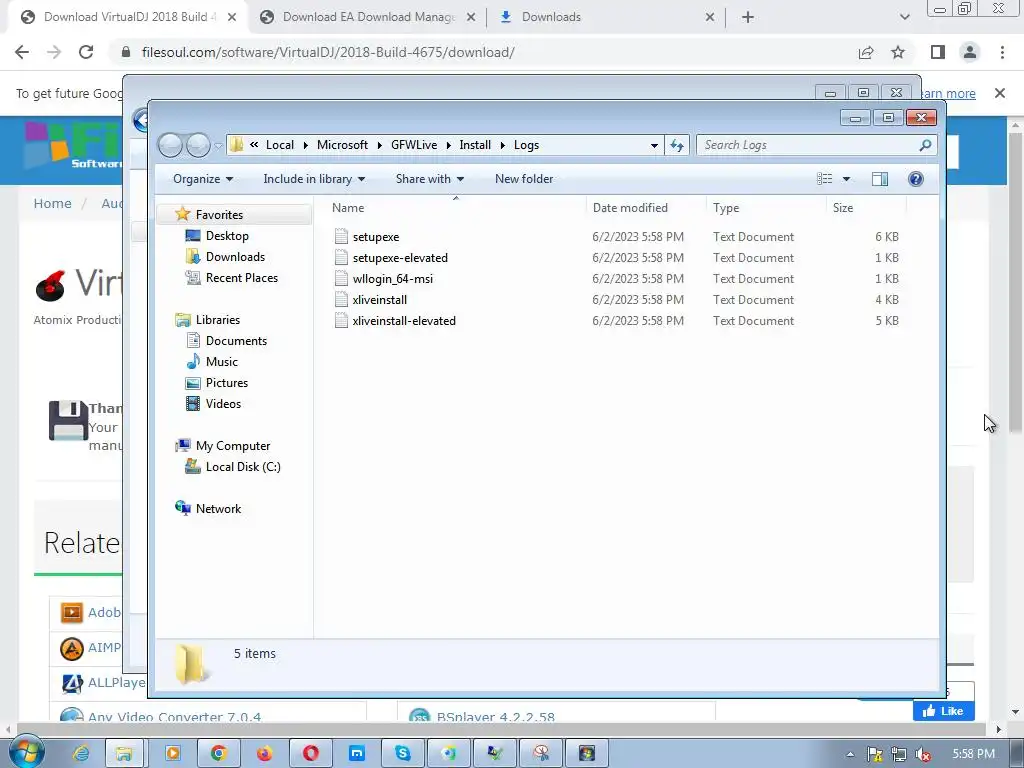Select Network in navigation pane
This screenshot has width=1024, height=768.
point(218,508)
